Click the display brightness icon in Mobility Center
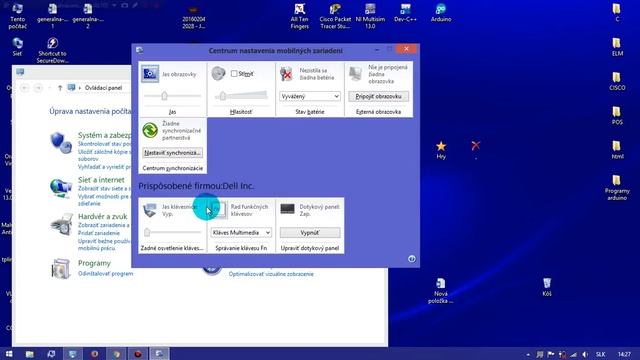 150,74
